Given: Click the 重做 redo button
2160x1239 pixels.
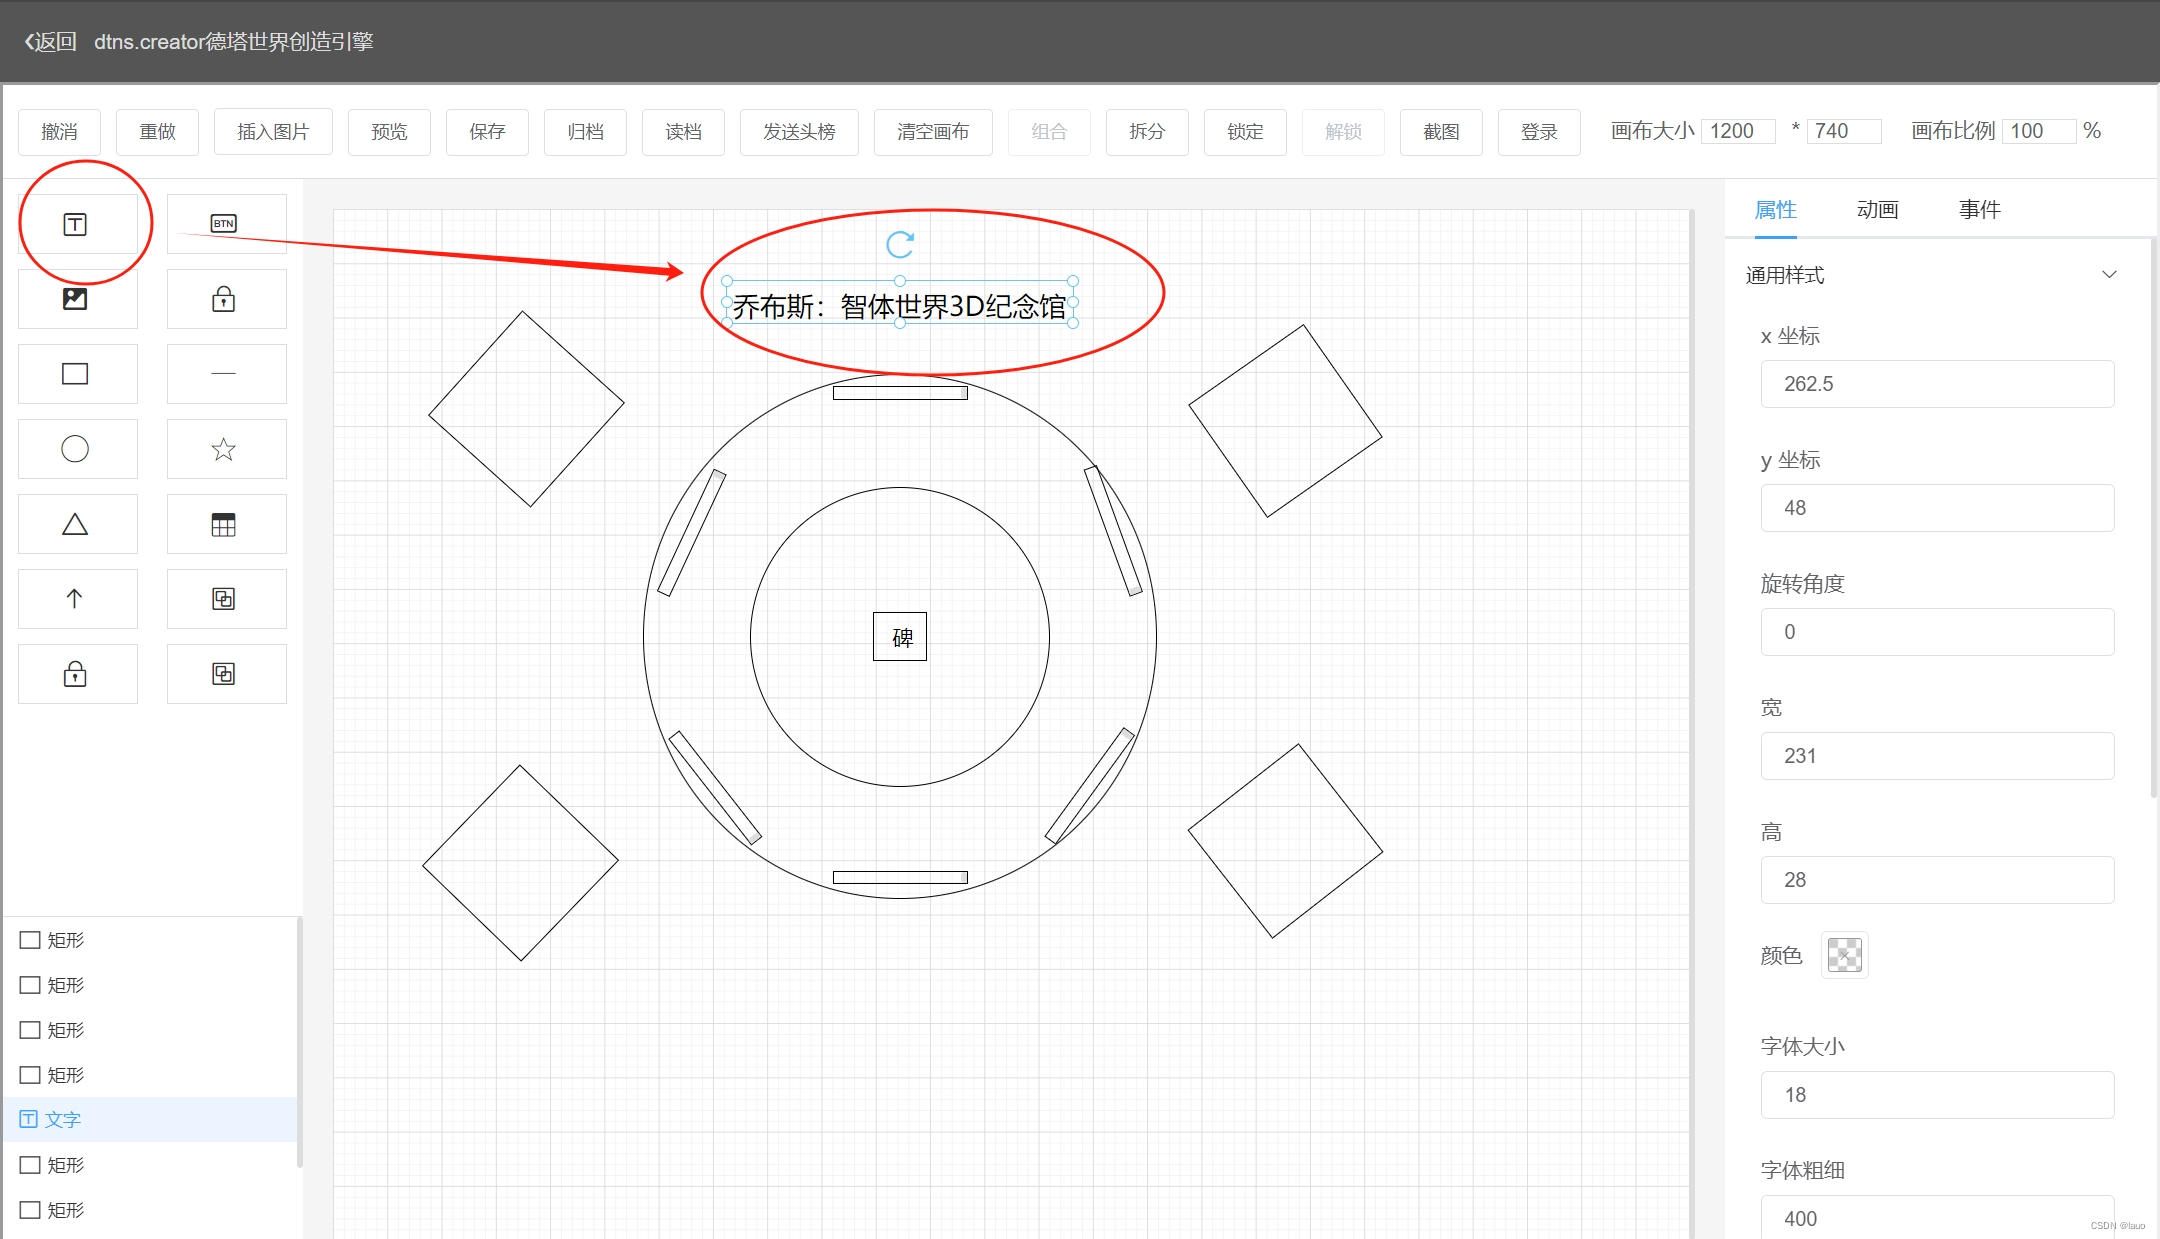Looking at the screenshot, I should coord(158,132).
